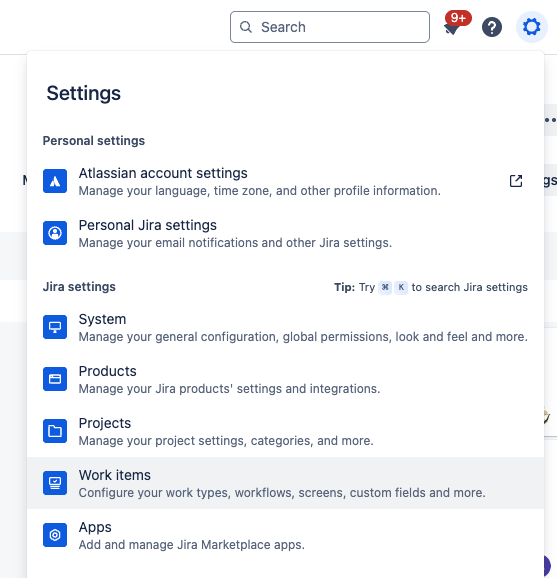The width and height of the screenshot is (557, 578).
Task: Click 'Manage your language, time zone' description
Action: (x=260, y=191)
